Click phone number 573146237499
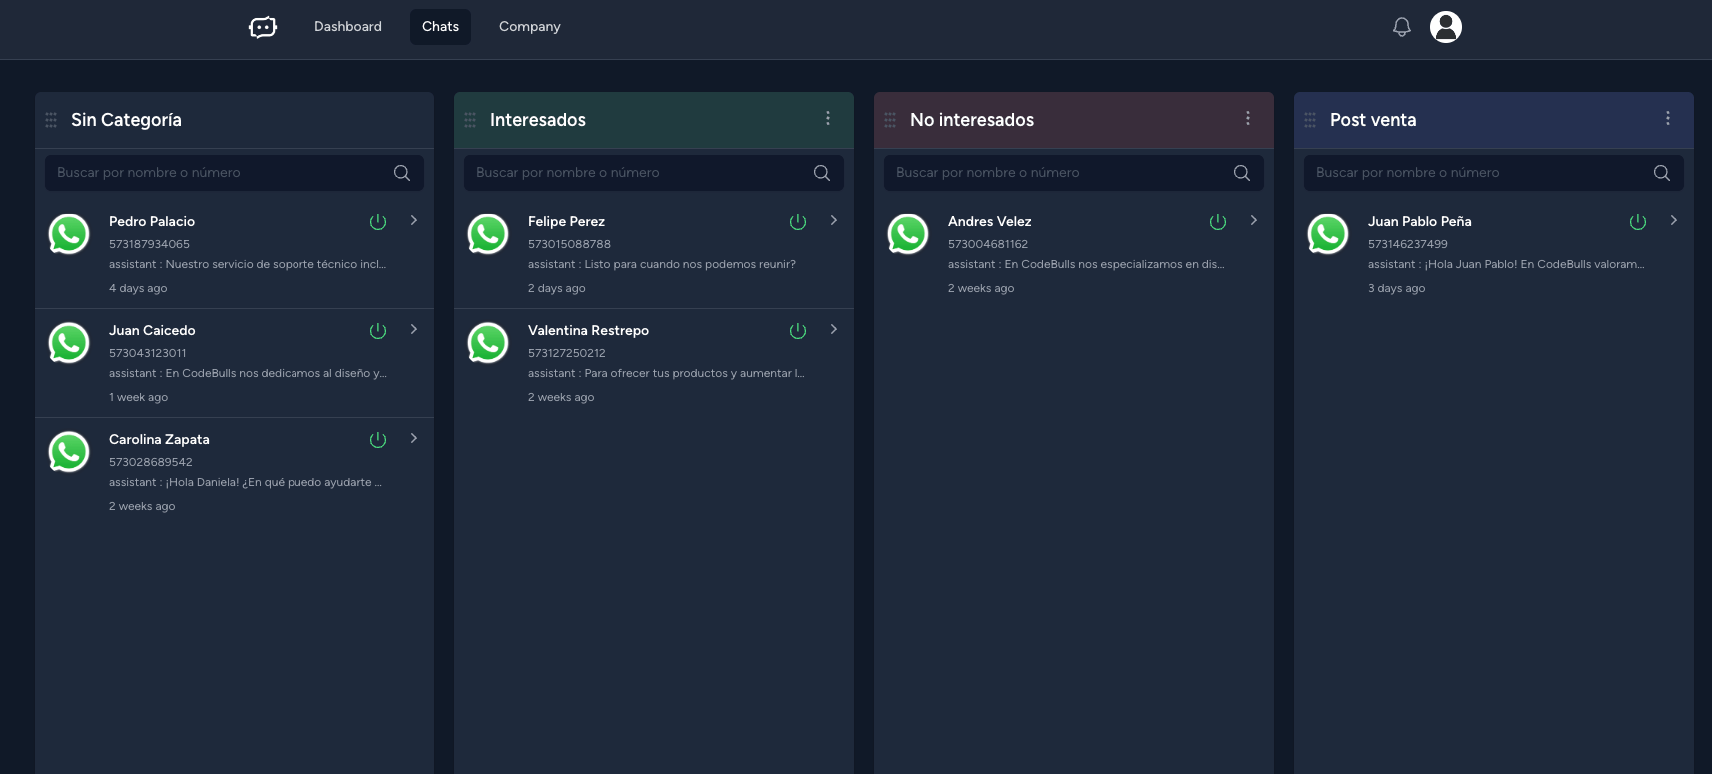This screenshot has height=774, width=1712. click(x=1407, y=244)
